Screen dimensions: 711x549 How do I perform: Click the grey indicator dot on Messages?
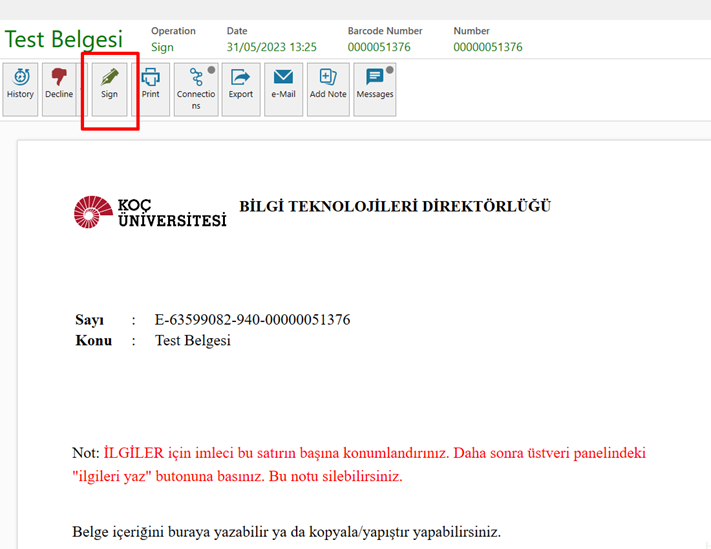[x=390, y=70]
